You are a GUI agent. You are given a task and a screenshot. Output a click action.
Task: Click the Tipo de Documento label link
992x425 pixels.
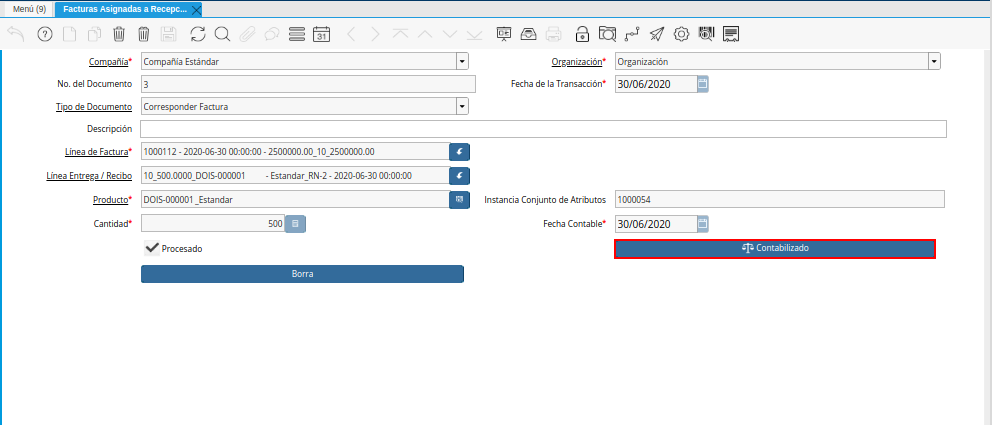click(x=94, y=107)
